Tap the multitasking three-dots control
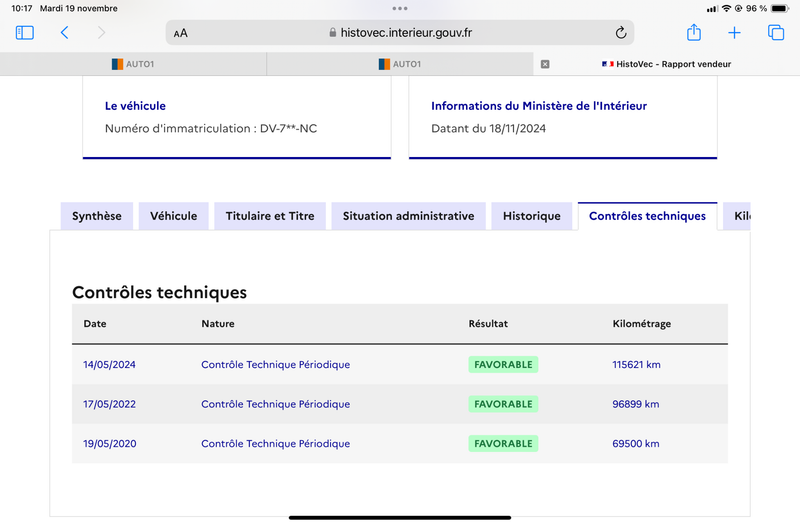 (x=400, y=8)
